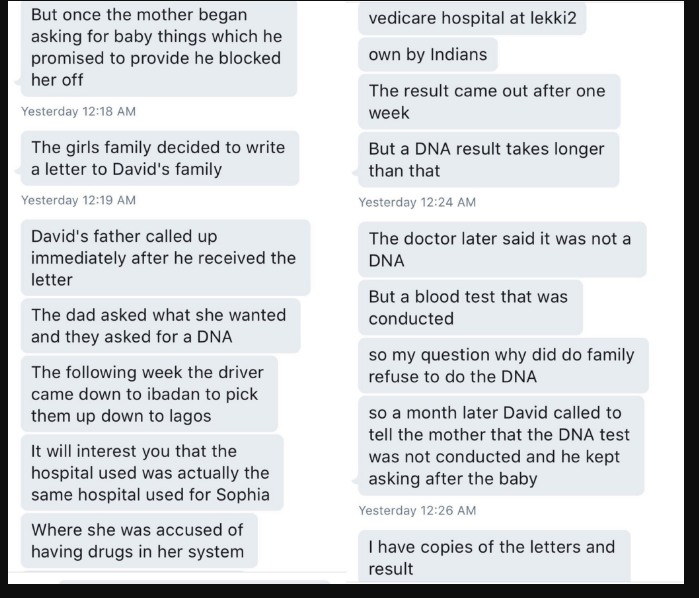Click message about driver coming to ibadan
Screen dimensions: 699x598
pyautogui.click(x=149, y=394)
